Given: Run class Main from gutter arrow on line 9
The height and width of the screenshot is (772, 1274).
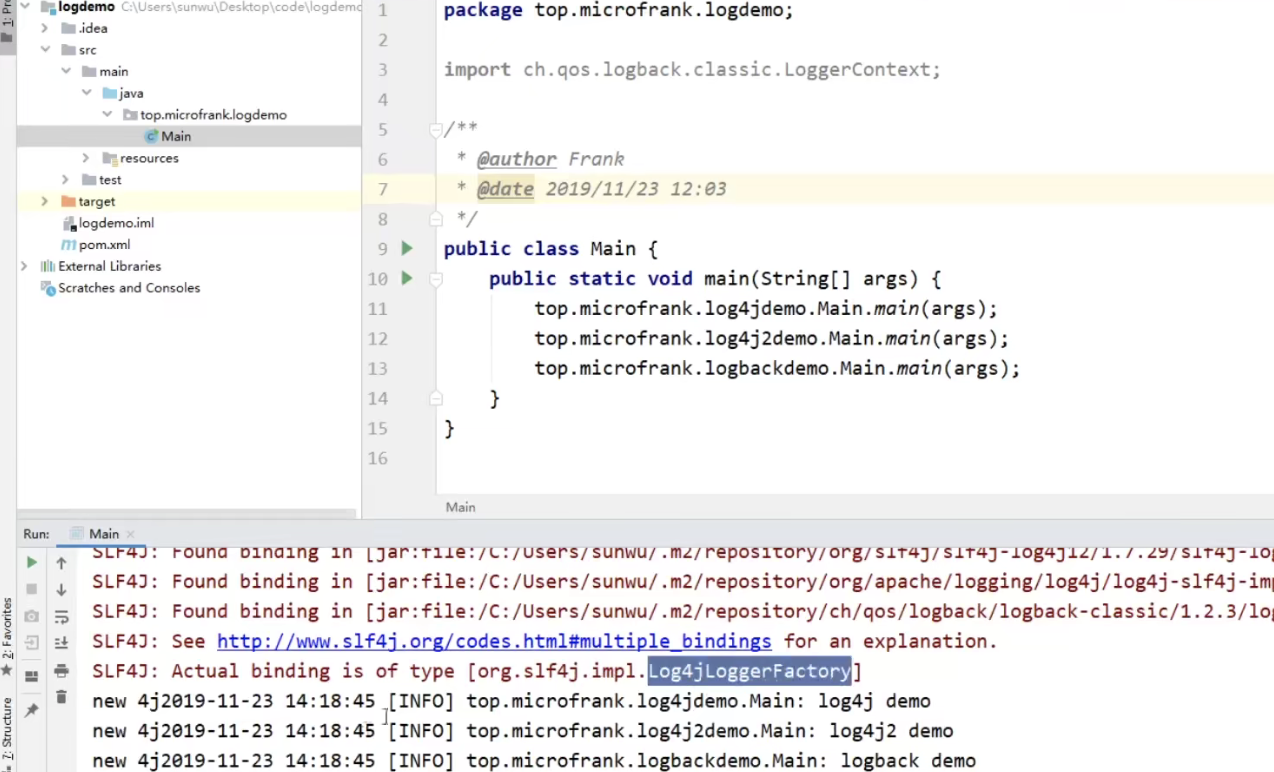Looking at the screenshot, I should pyautogui.click(x=407, y=248).
